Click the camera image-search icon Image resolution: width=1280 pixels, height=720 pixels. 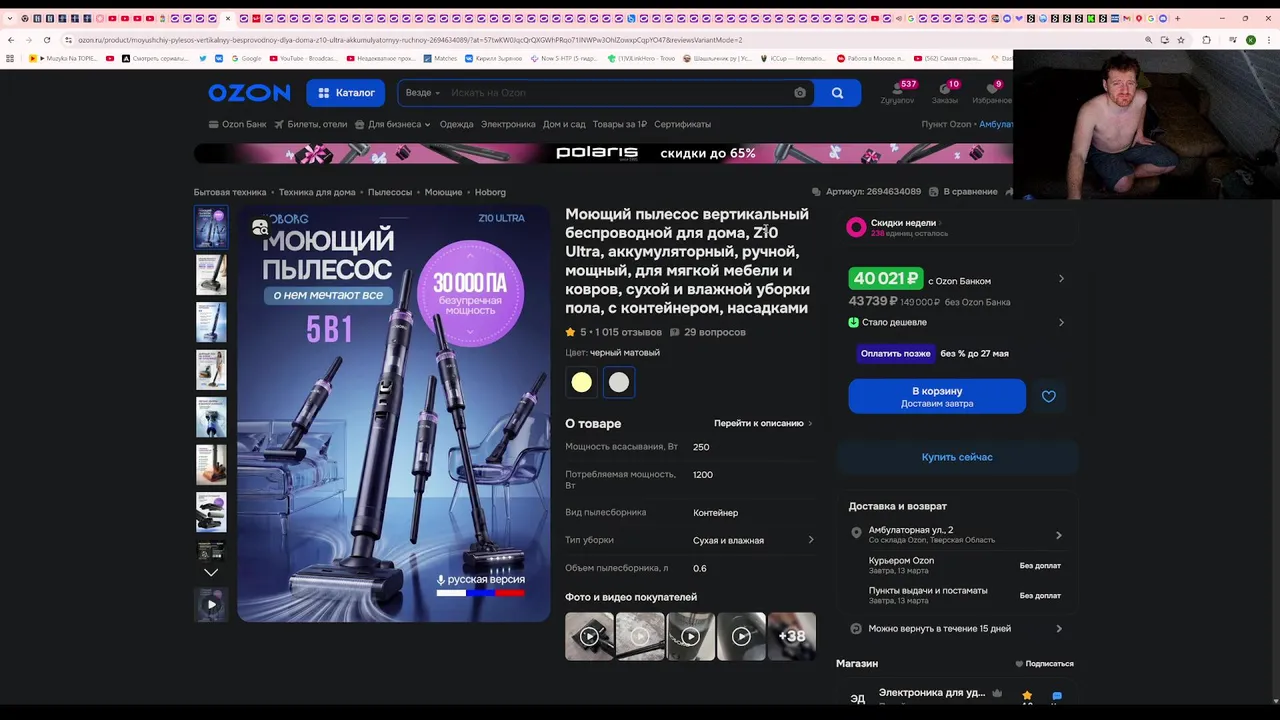pyautogui.click(x=800, y=93)
